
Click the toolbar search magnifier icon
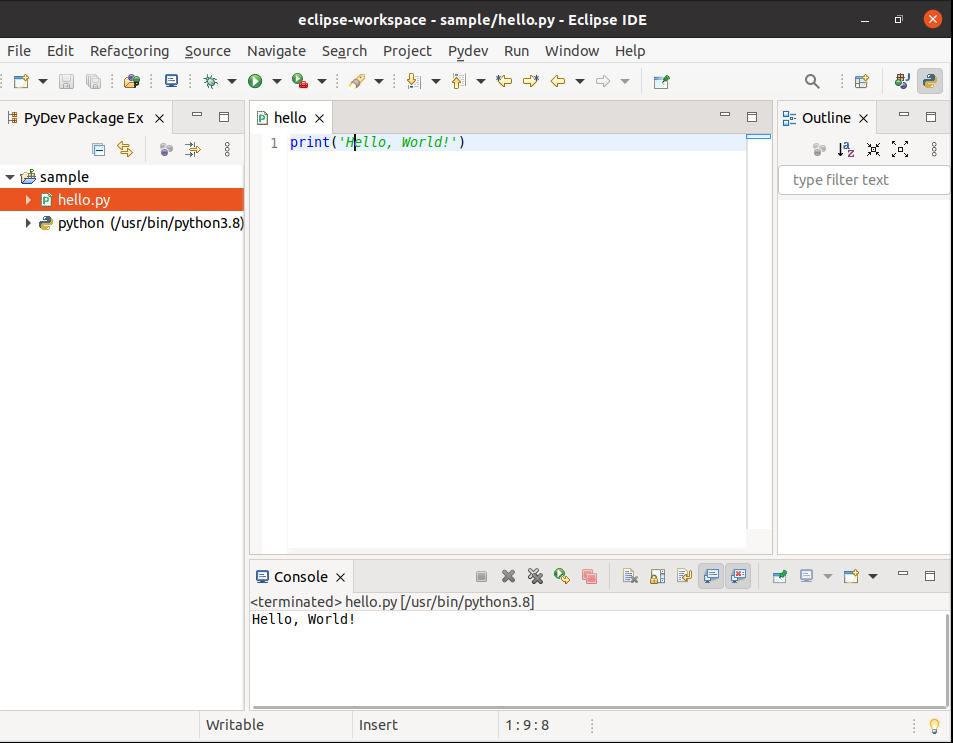(x=812, y=81)
